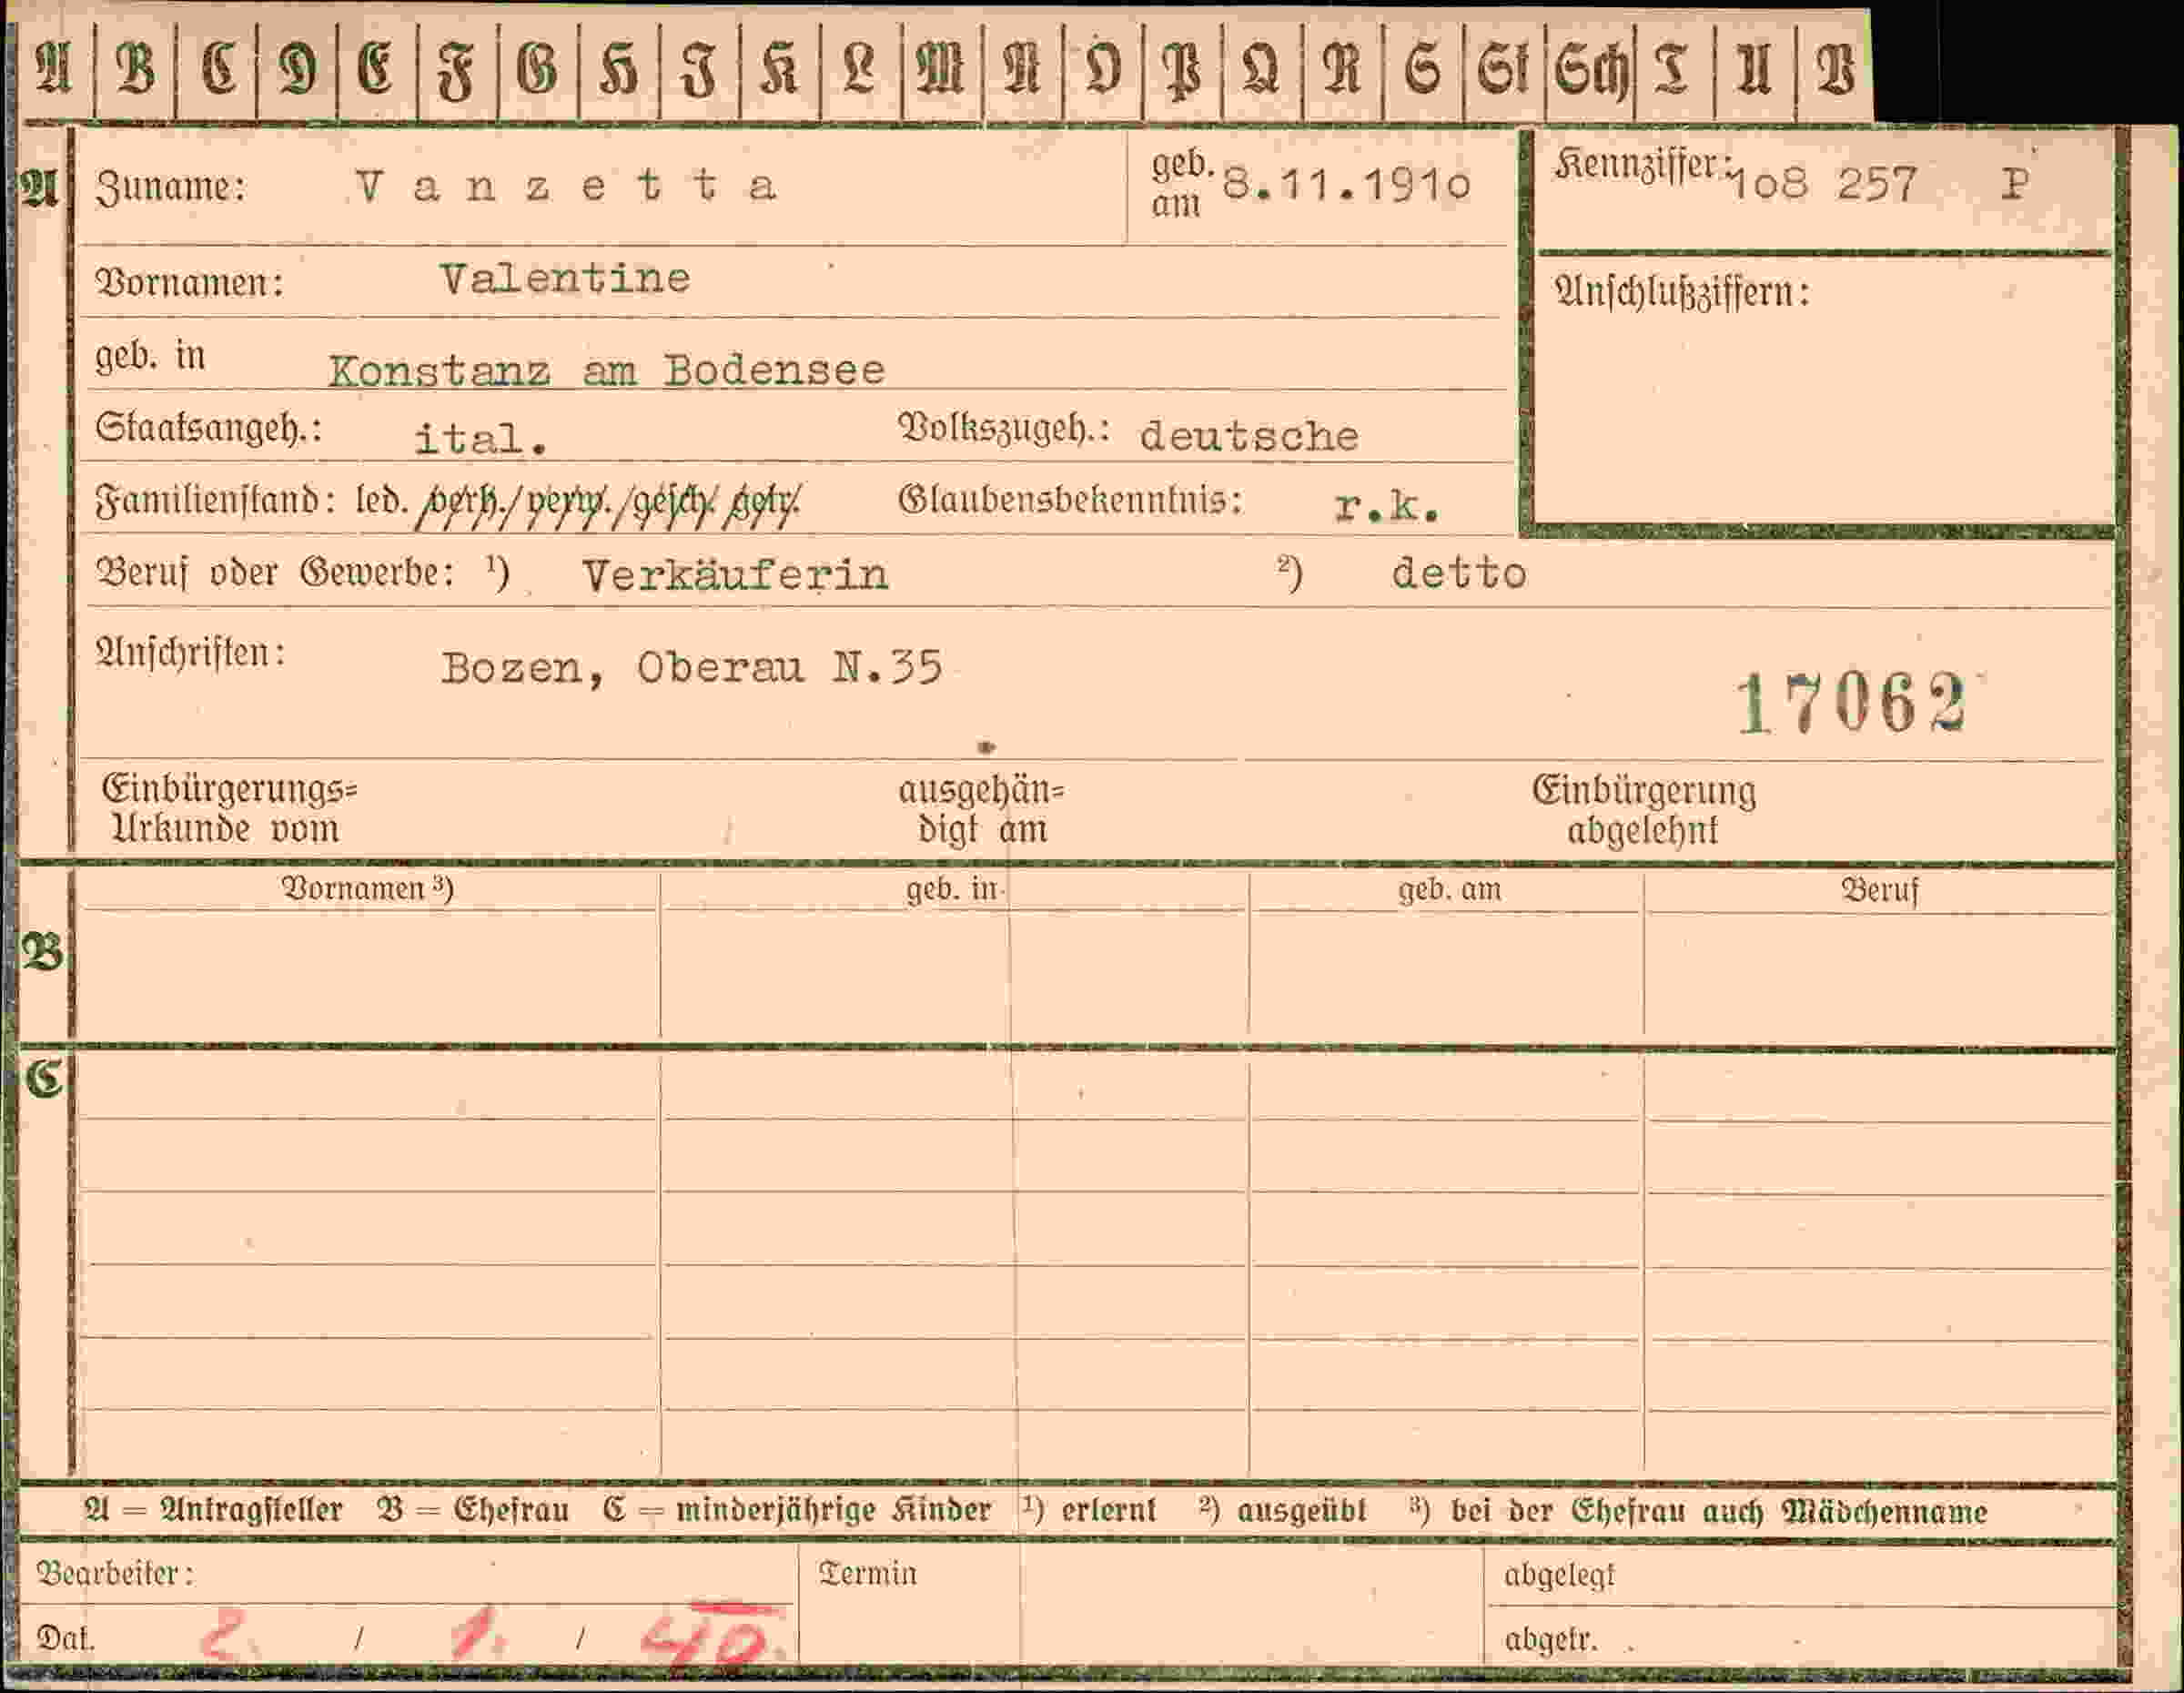Click the section "C" marker on left margin
Viewport: 2184px width, 1693px height.
45,1078
